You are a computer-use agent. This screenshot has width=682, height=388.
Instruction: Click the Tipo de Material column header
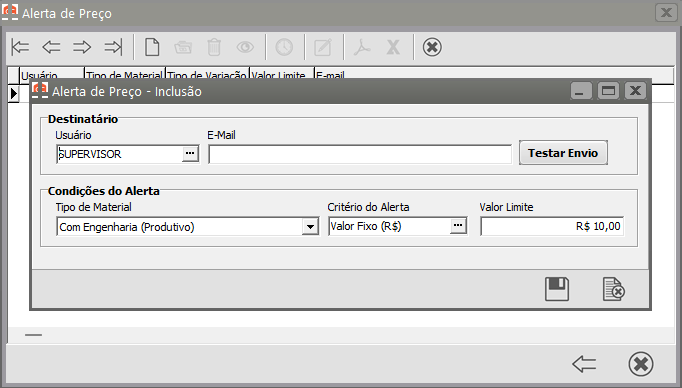tap(125, 75)
